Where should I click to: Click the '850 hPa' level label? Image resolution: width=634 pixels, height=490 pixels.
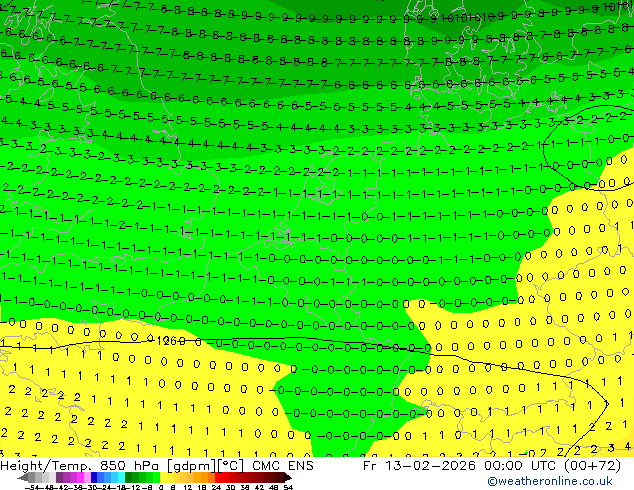(x=129, y=466)
